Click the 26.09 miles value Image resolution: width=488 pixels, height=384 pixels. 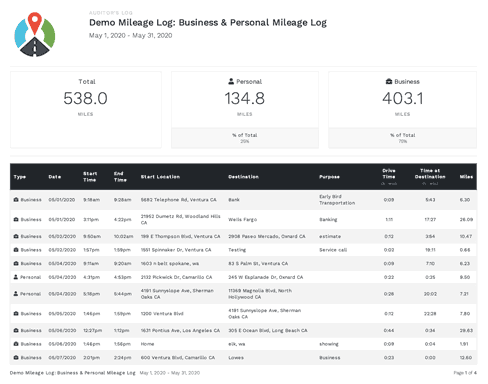point(466,219)
